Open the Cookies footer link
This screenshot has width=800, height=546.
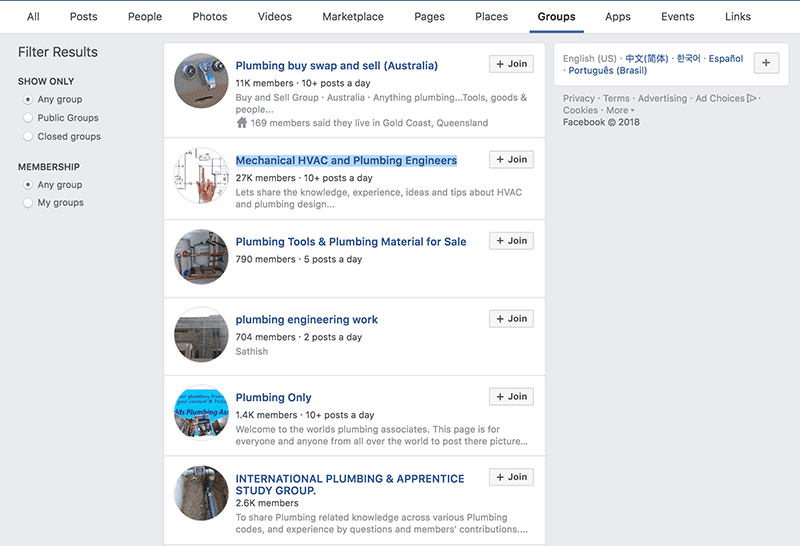tap(580, 110)
